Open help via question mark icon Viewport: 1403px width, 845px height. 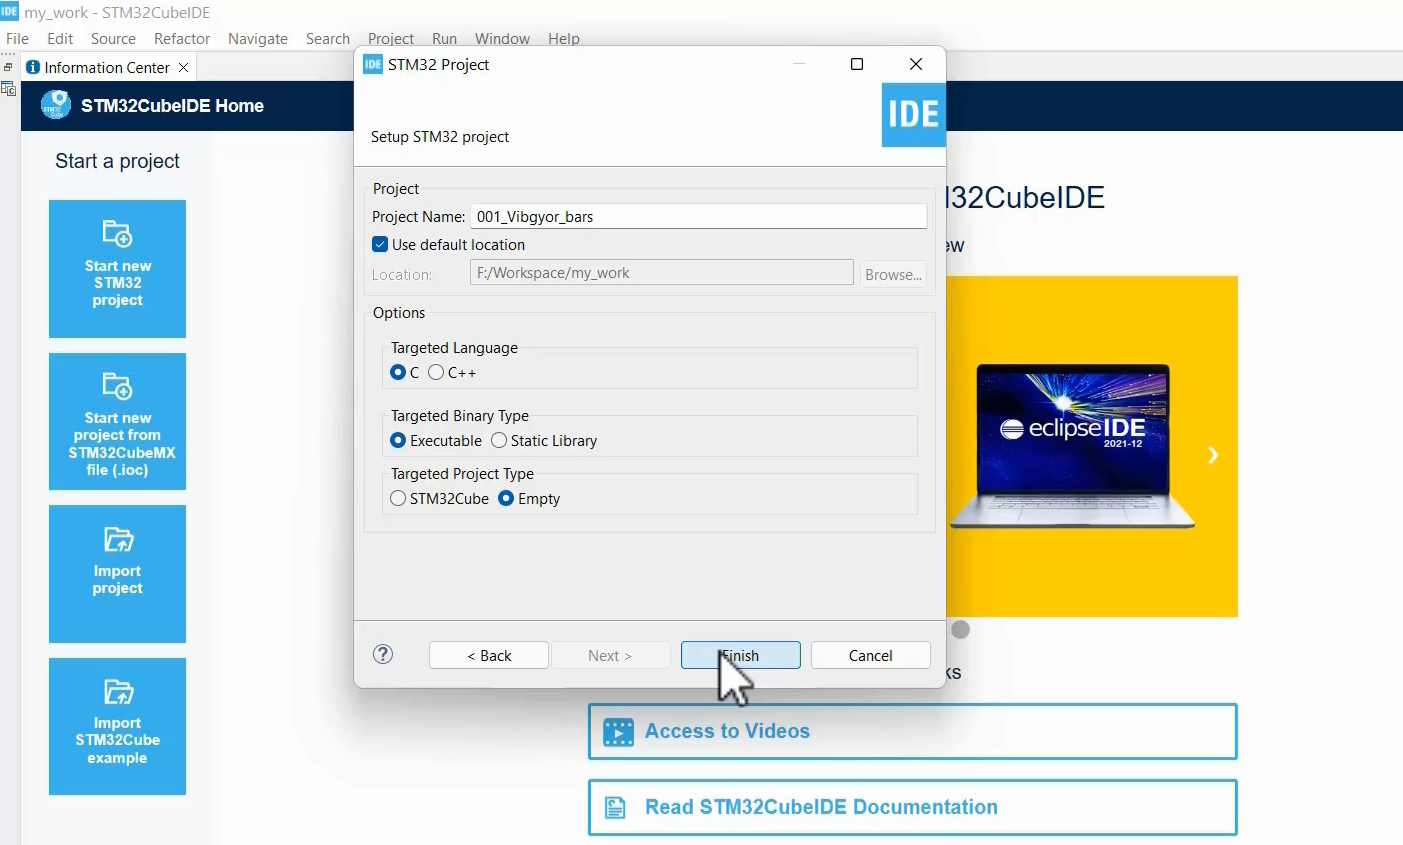pyautogui.click(x=383, y=654)
